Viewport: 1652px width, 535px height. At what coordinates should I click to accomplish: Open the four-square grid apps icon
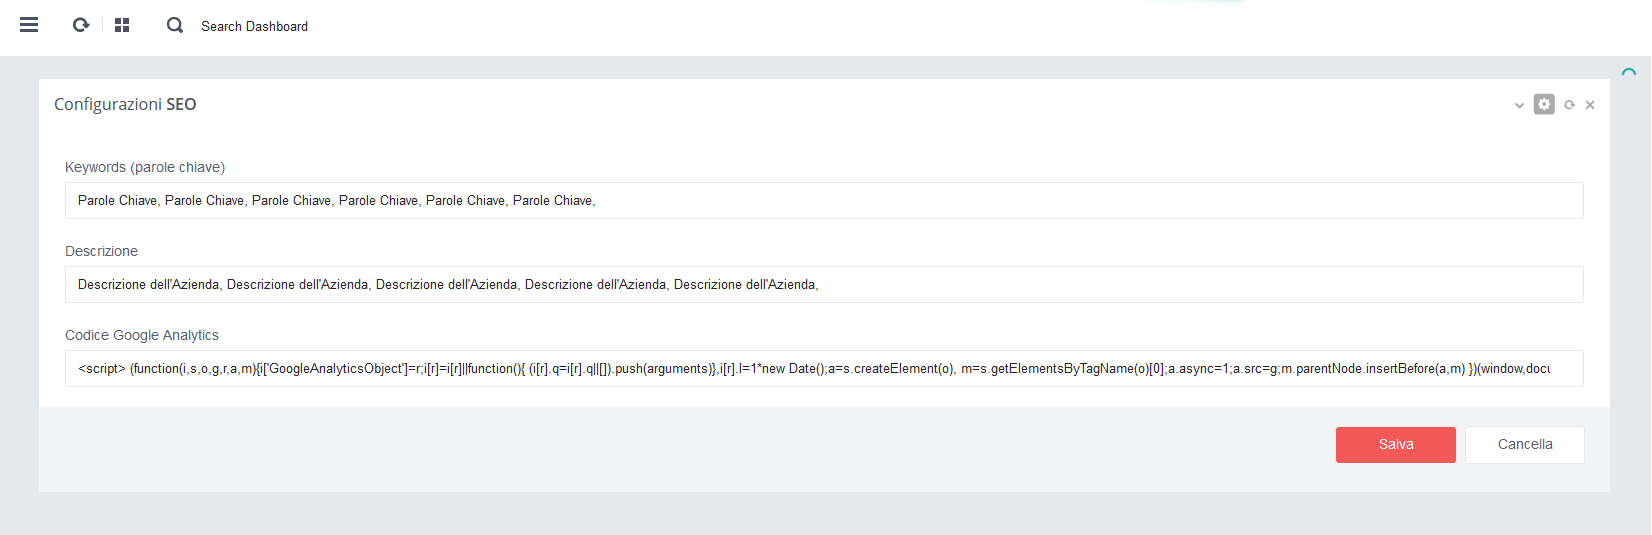(122, 25)
